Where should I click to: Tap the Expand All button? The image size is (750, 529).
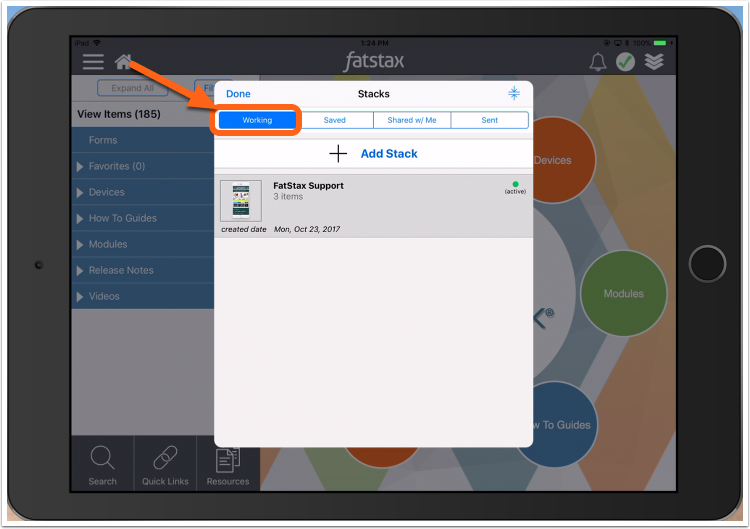coord(132,88)
